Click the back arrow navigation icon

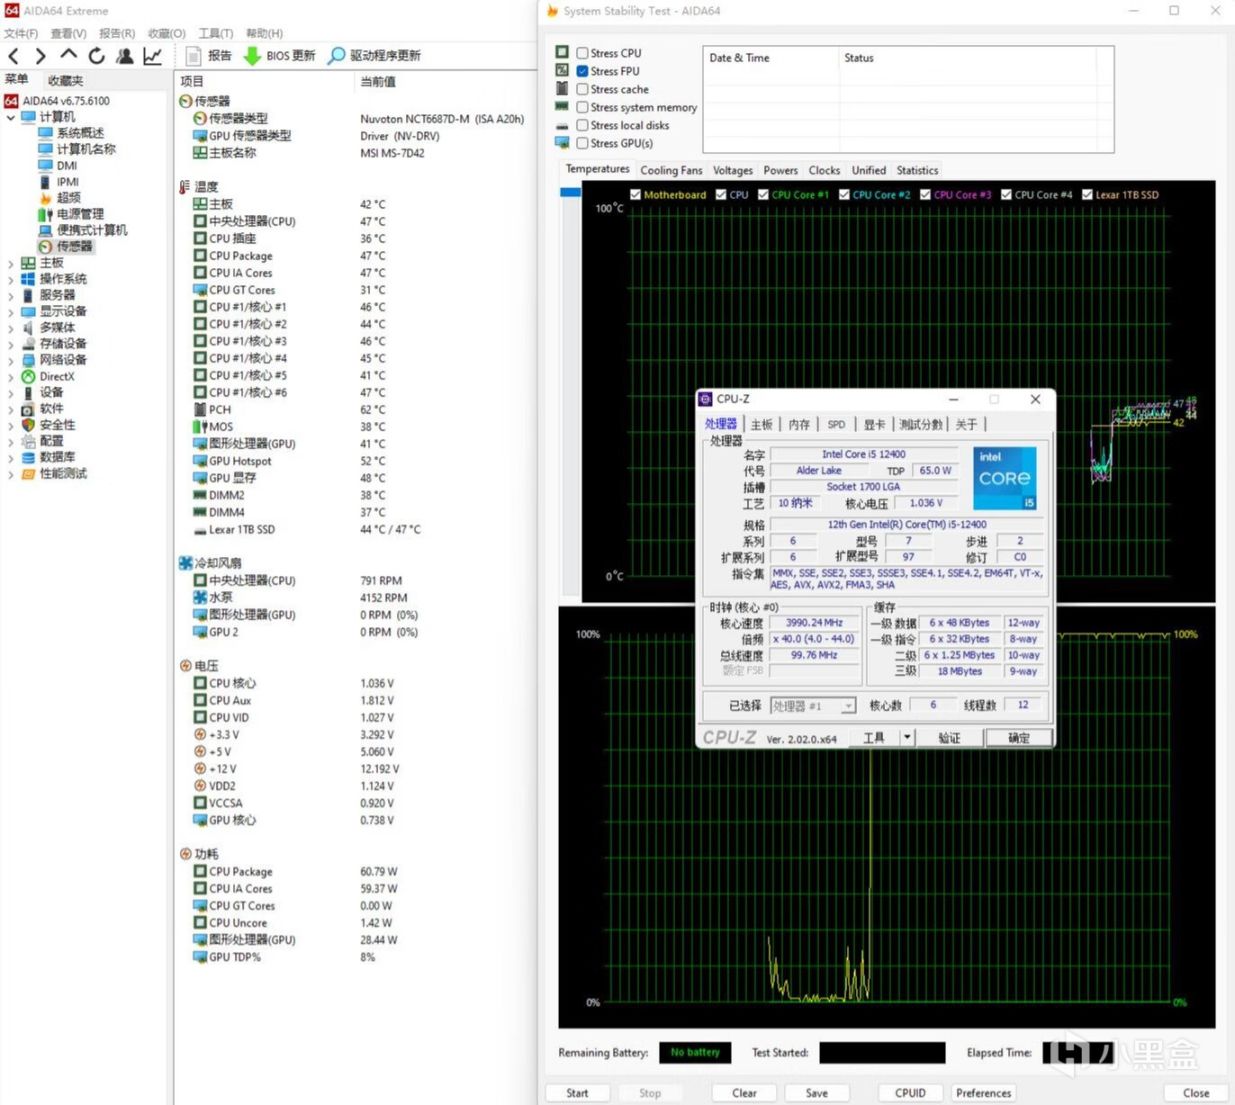click(14, 56)
